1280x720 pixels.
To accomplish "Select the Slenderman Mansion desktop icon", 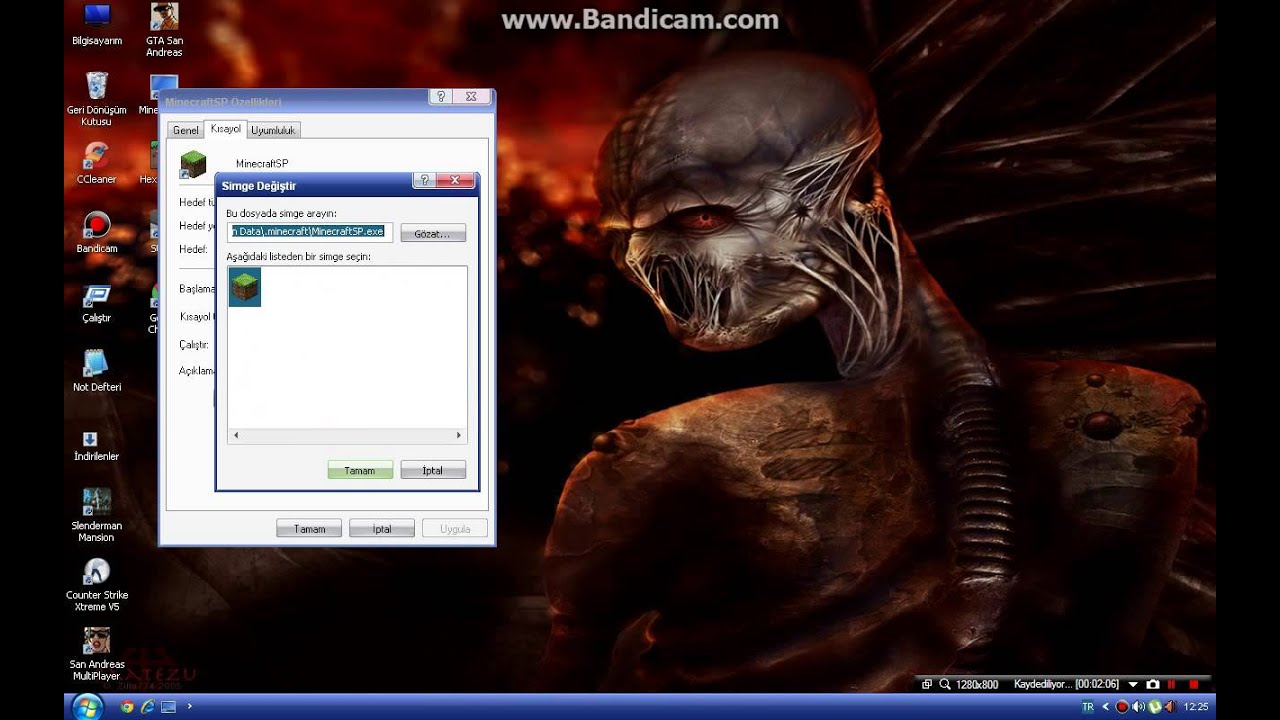I will tap(97, 515).
